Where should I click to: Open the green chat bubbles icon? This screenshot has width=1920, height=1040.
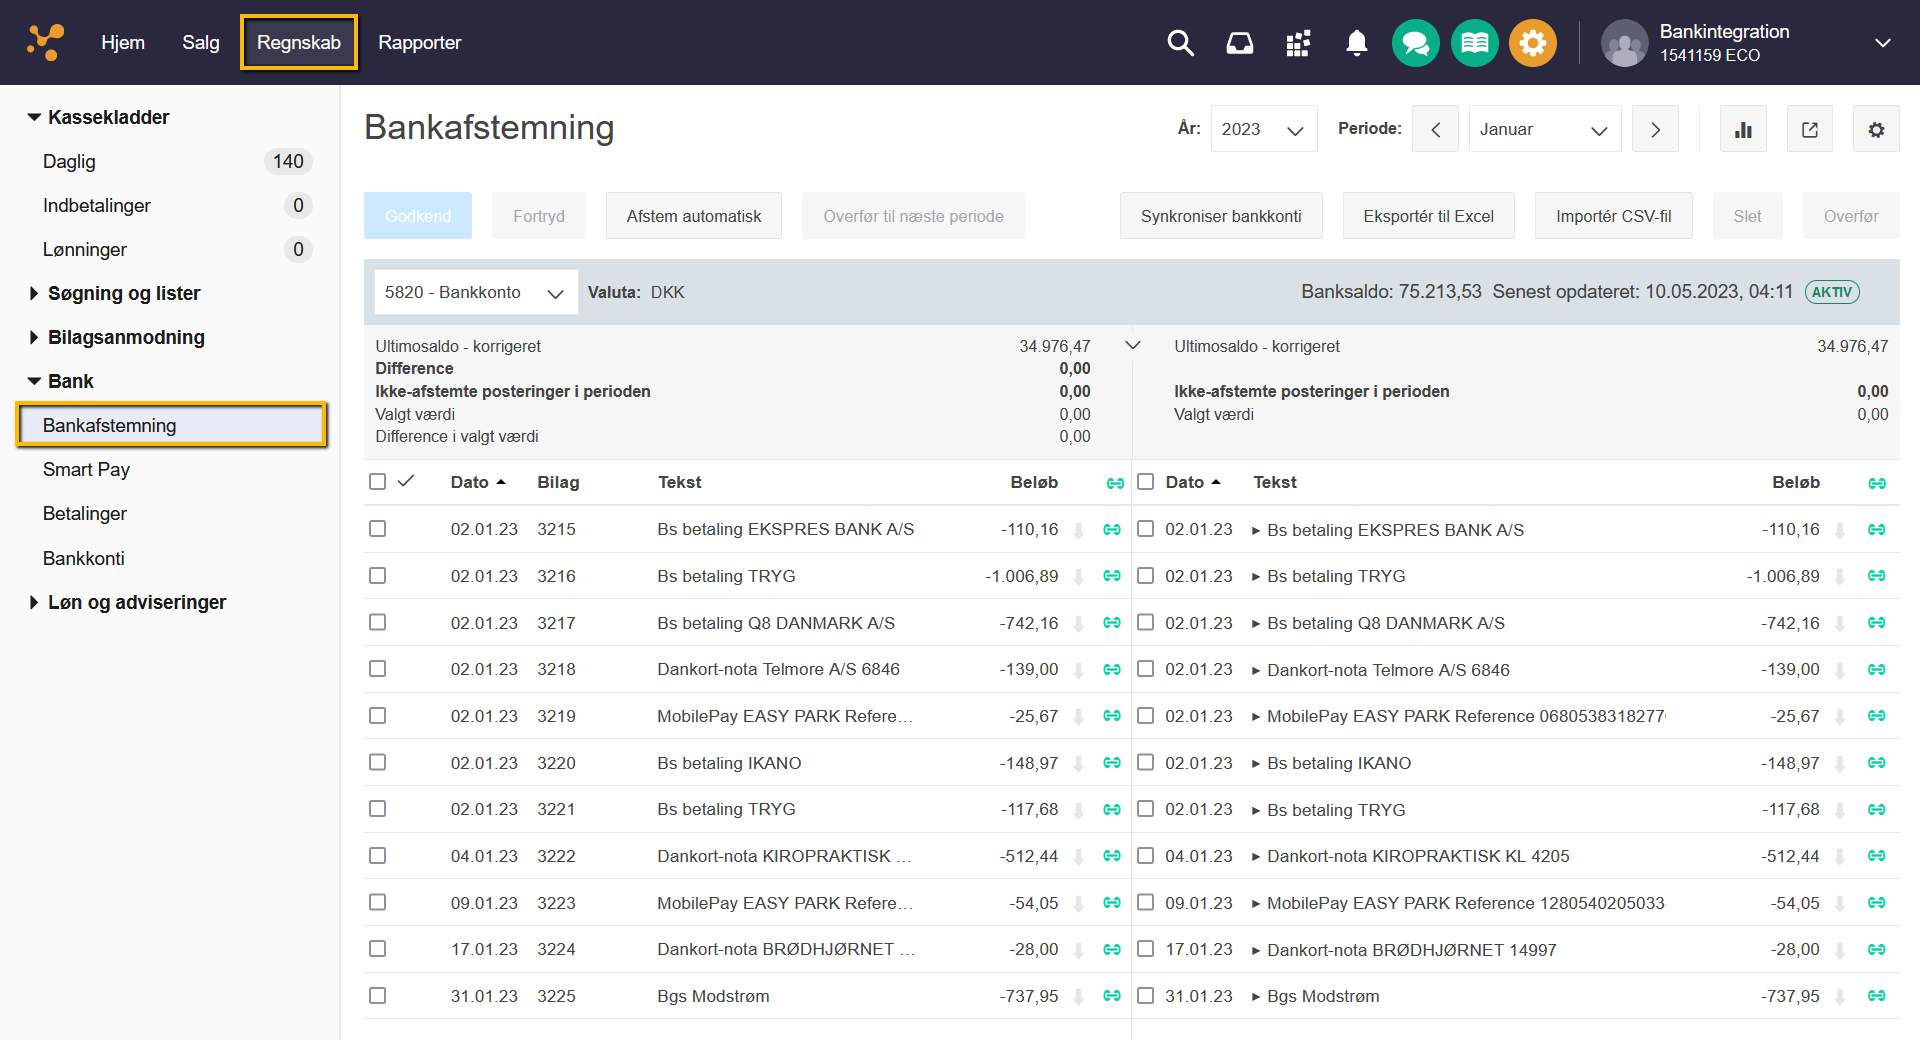[1415, 43]
